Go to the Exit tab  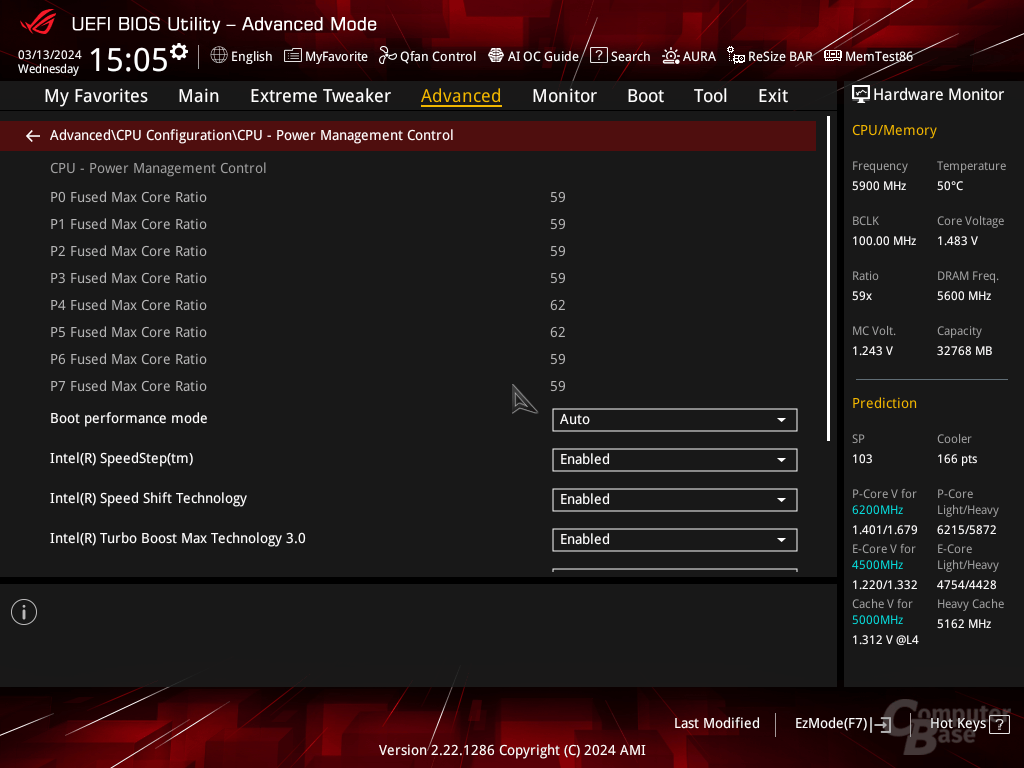coord(773,96)
